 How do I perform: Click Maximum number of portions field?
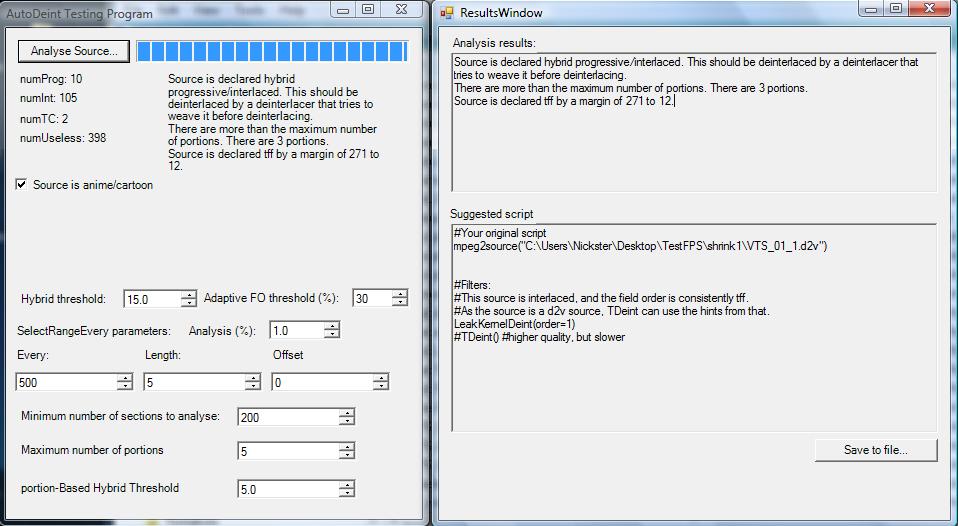click(x=288, y=451)
